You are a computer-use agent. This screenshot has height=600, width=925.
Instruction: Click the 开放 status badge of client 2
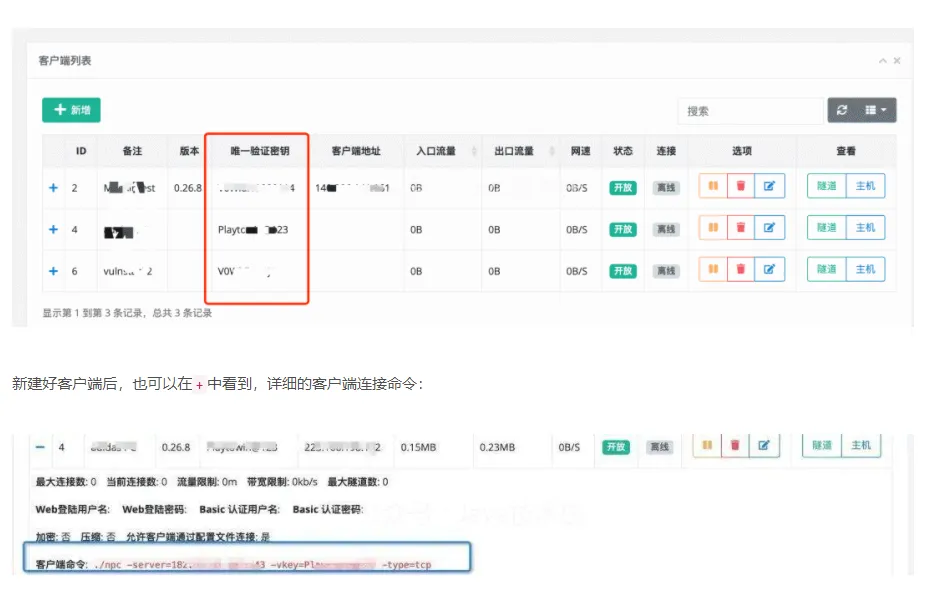[x=623, y=188]
